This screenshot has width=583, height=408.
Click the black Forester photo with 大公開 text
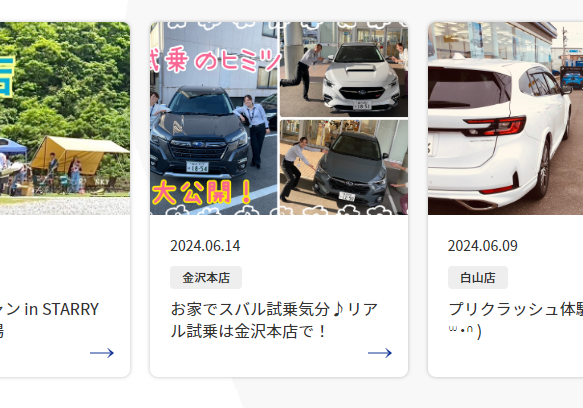(x=214, y=118)
